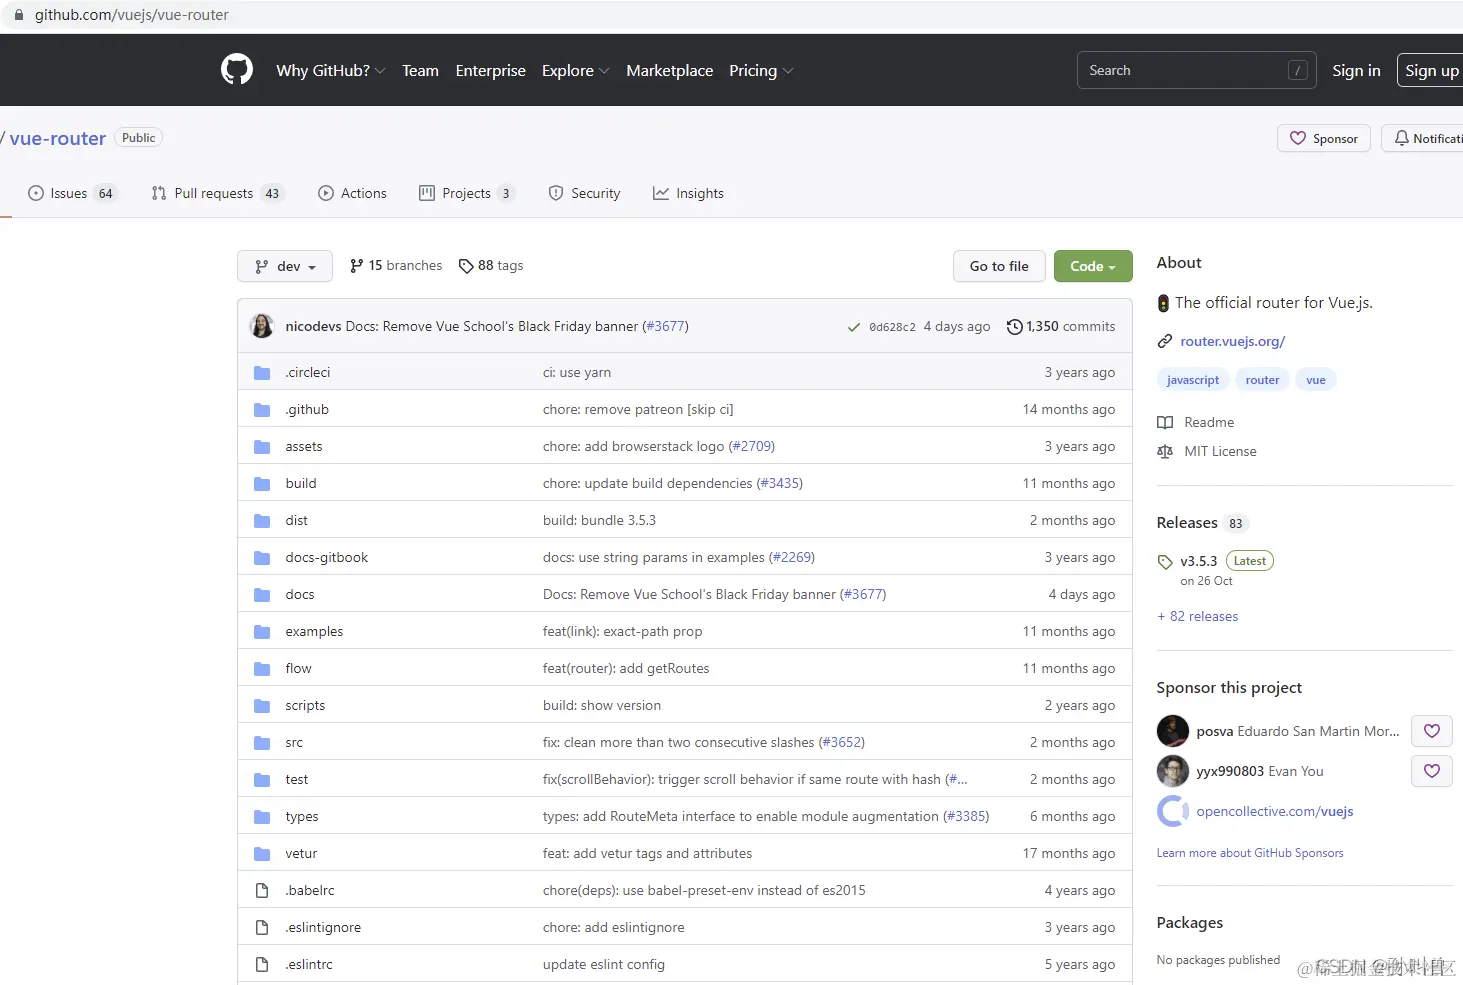Open the Insights tab
Viewport: 1463px width, 985px height.
click(x=688, y=193)
